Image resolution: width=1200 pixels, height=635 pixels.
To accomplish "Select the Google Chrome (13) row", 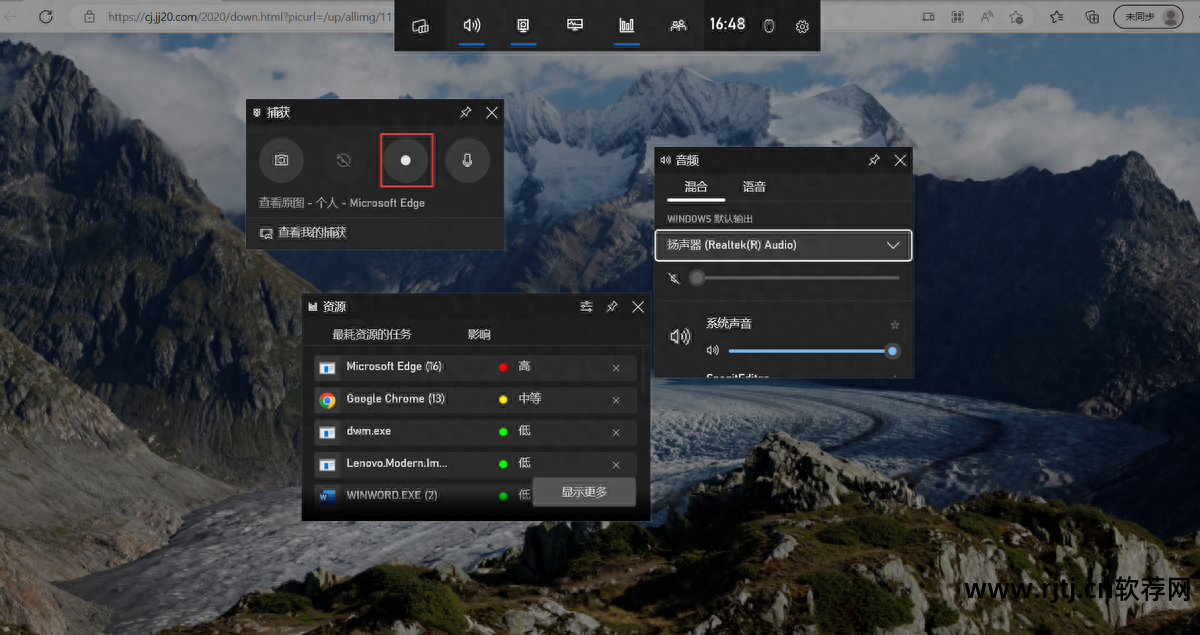I will (x=475, y=399).
